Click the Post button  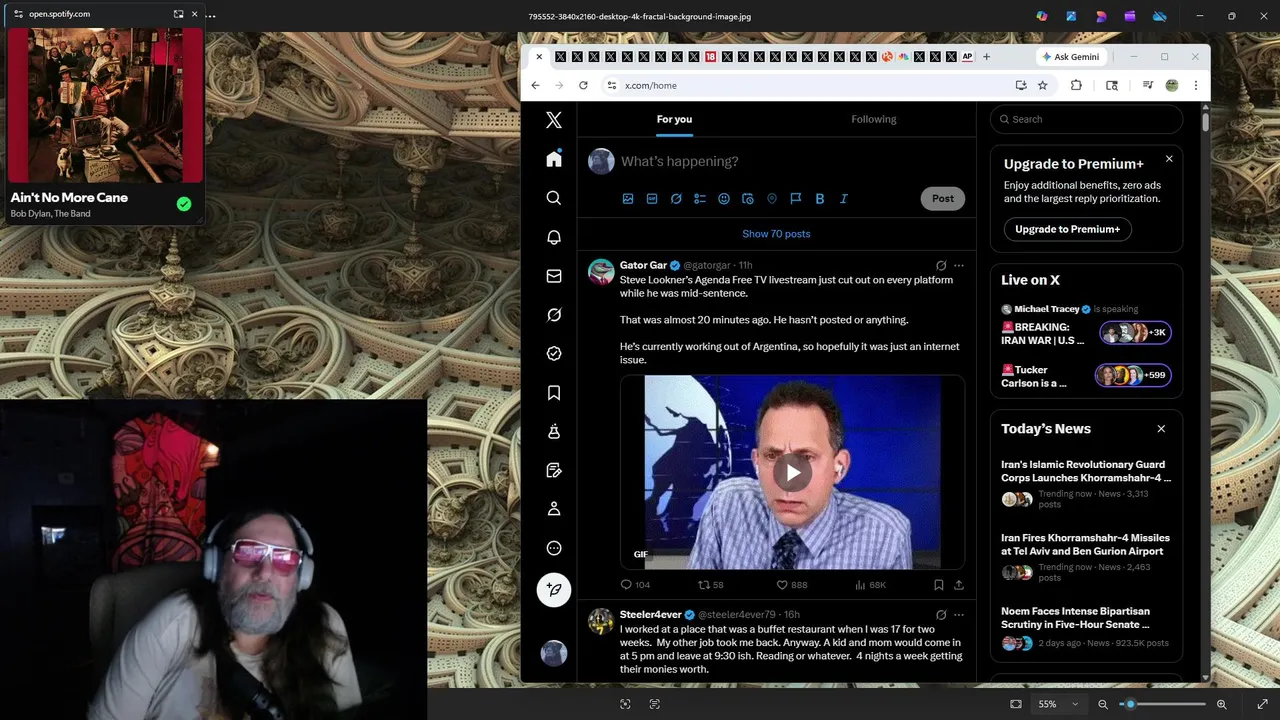(x=943, y=198)
